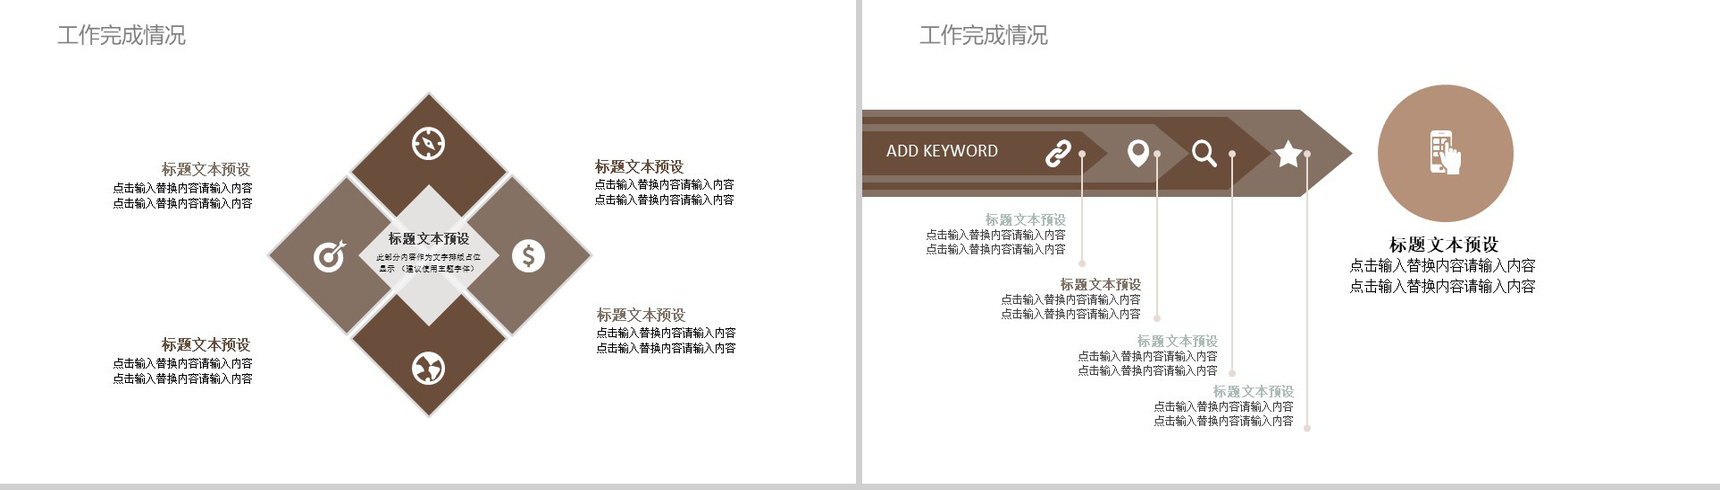Image resolution: width=1720 pixels, height=490 pixels.
Task: Select the star icon on arrow tip
Action: (x=1288, y=153)
